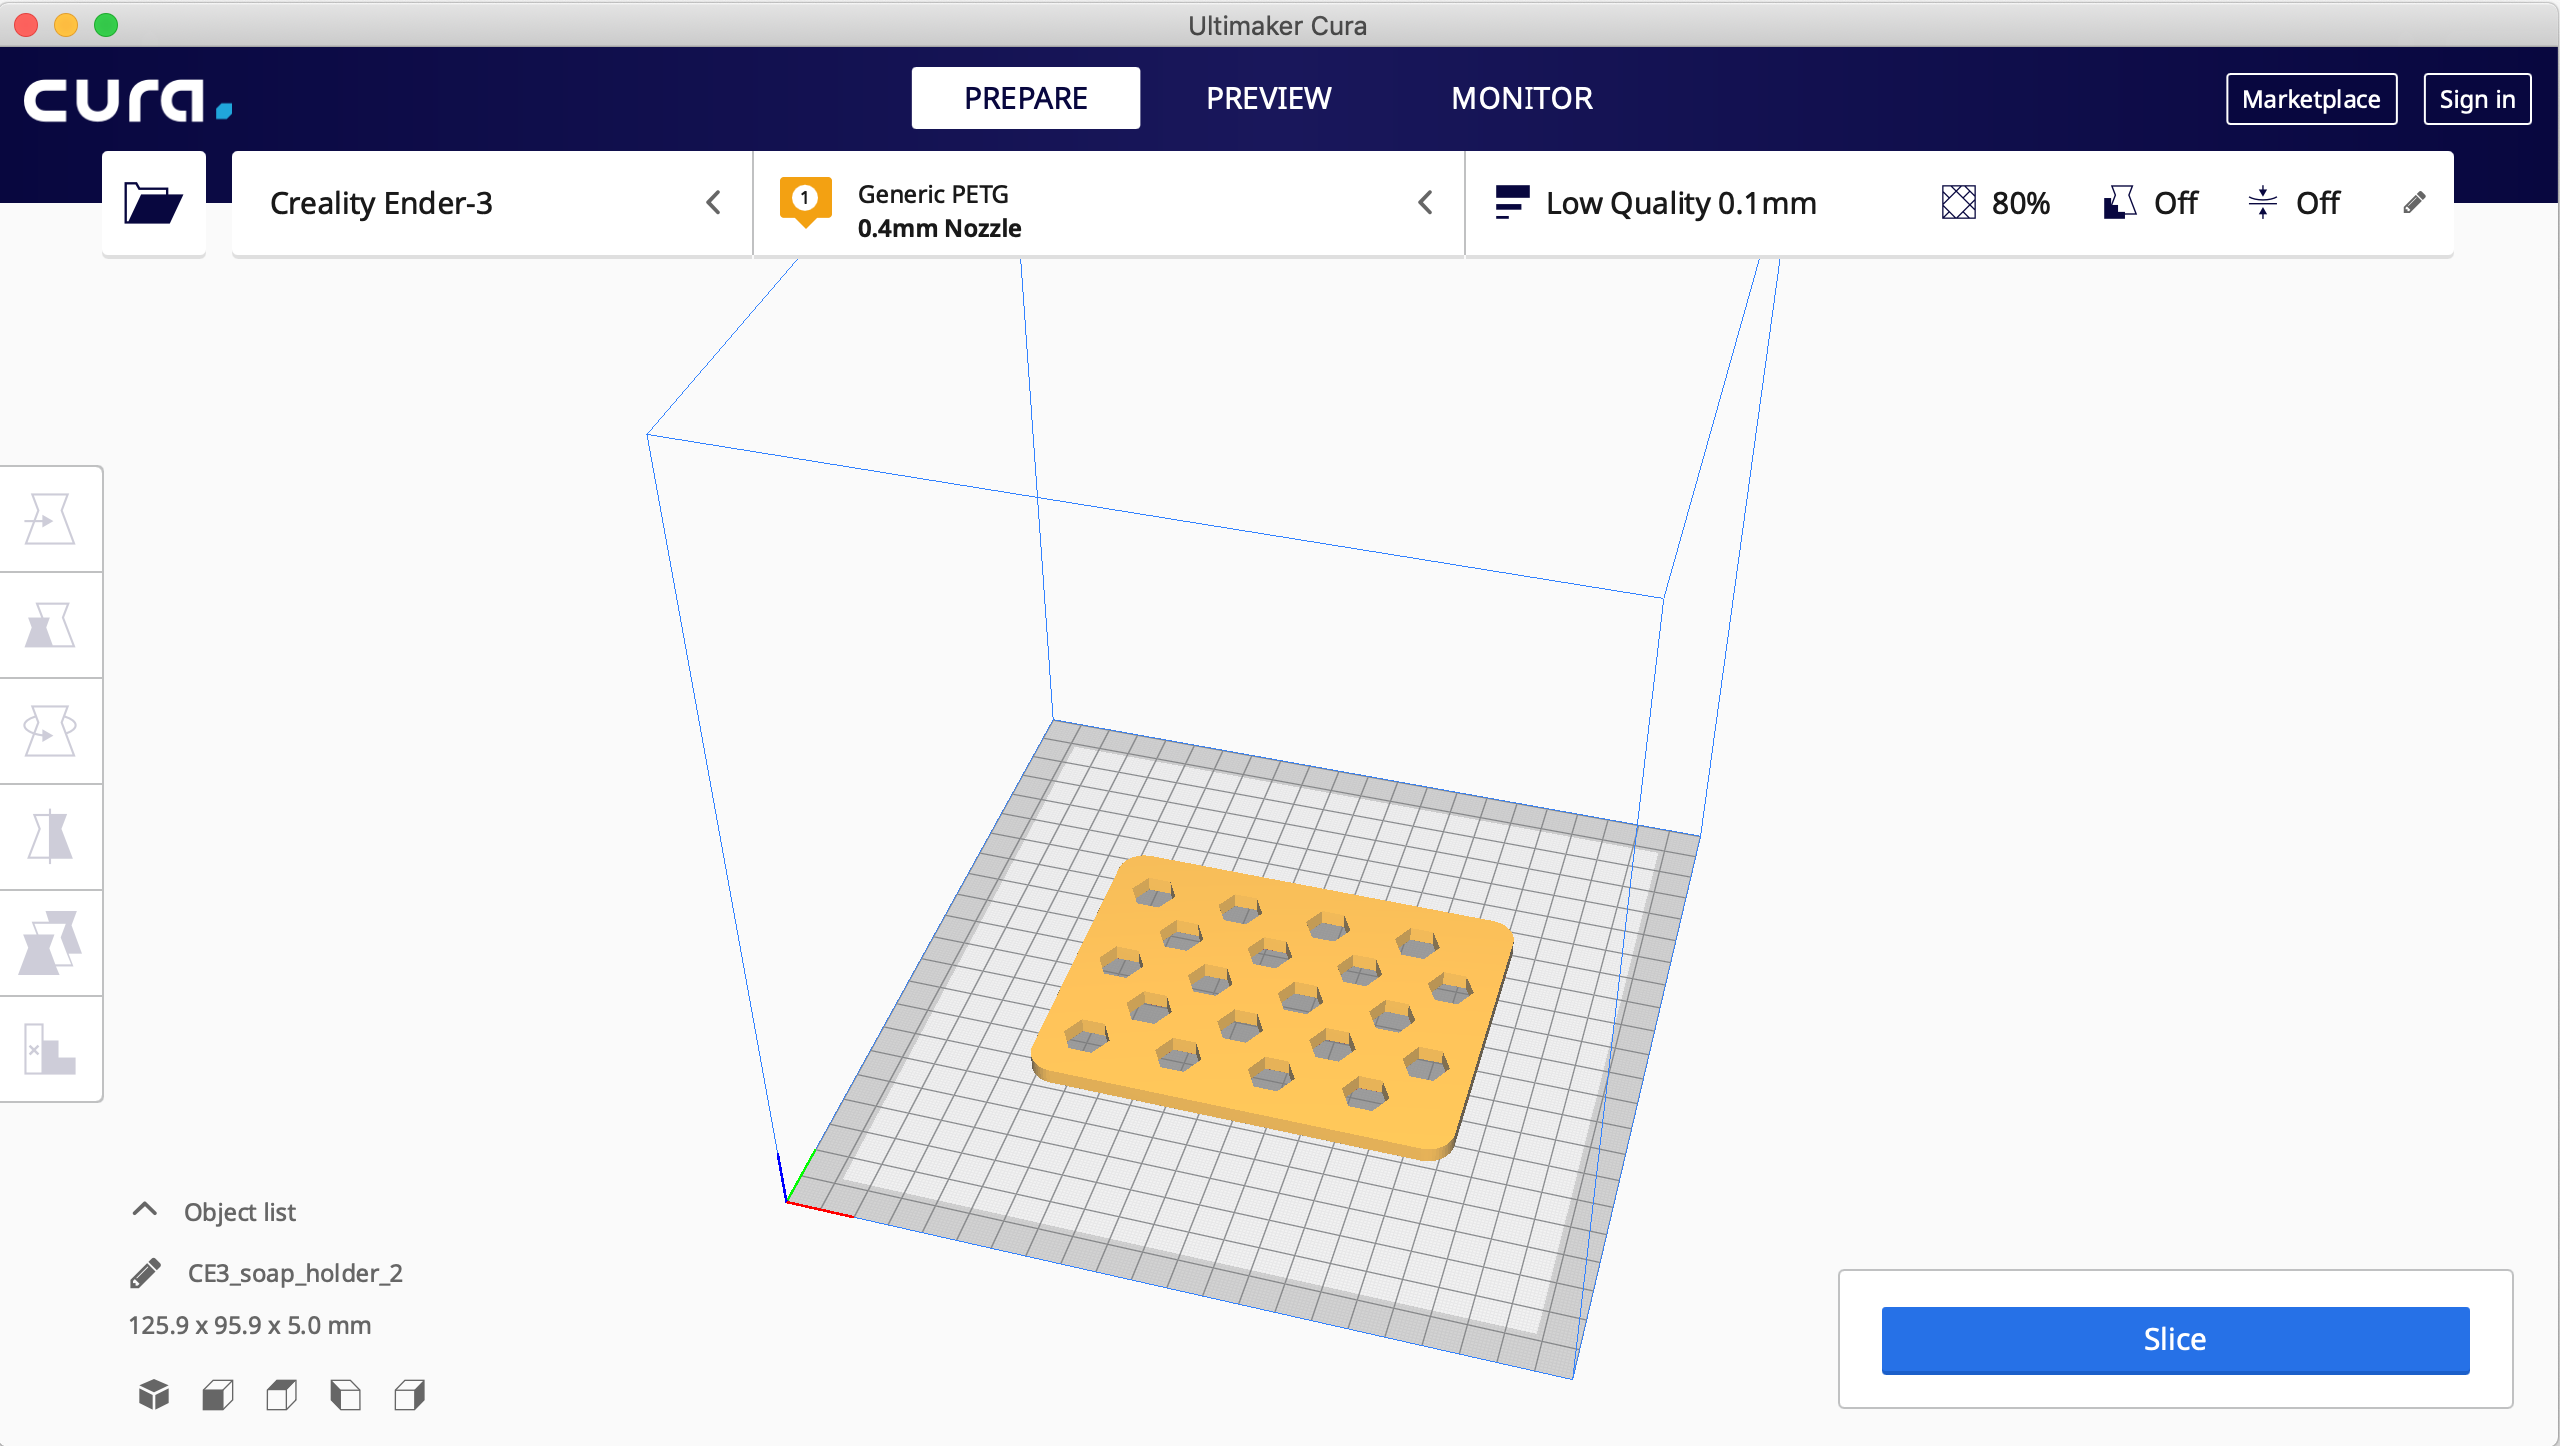The width and height of the screenshot is (2560, 1446).
Task: Click the Slice button
Action: (2175, 1340)
